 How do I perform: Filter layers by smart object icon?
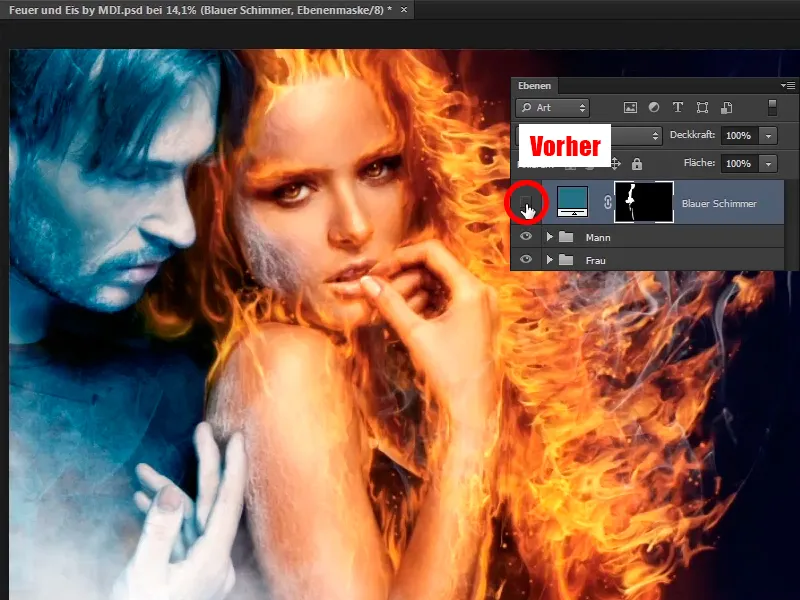(727, 108)
